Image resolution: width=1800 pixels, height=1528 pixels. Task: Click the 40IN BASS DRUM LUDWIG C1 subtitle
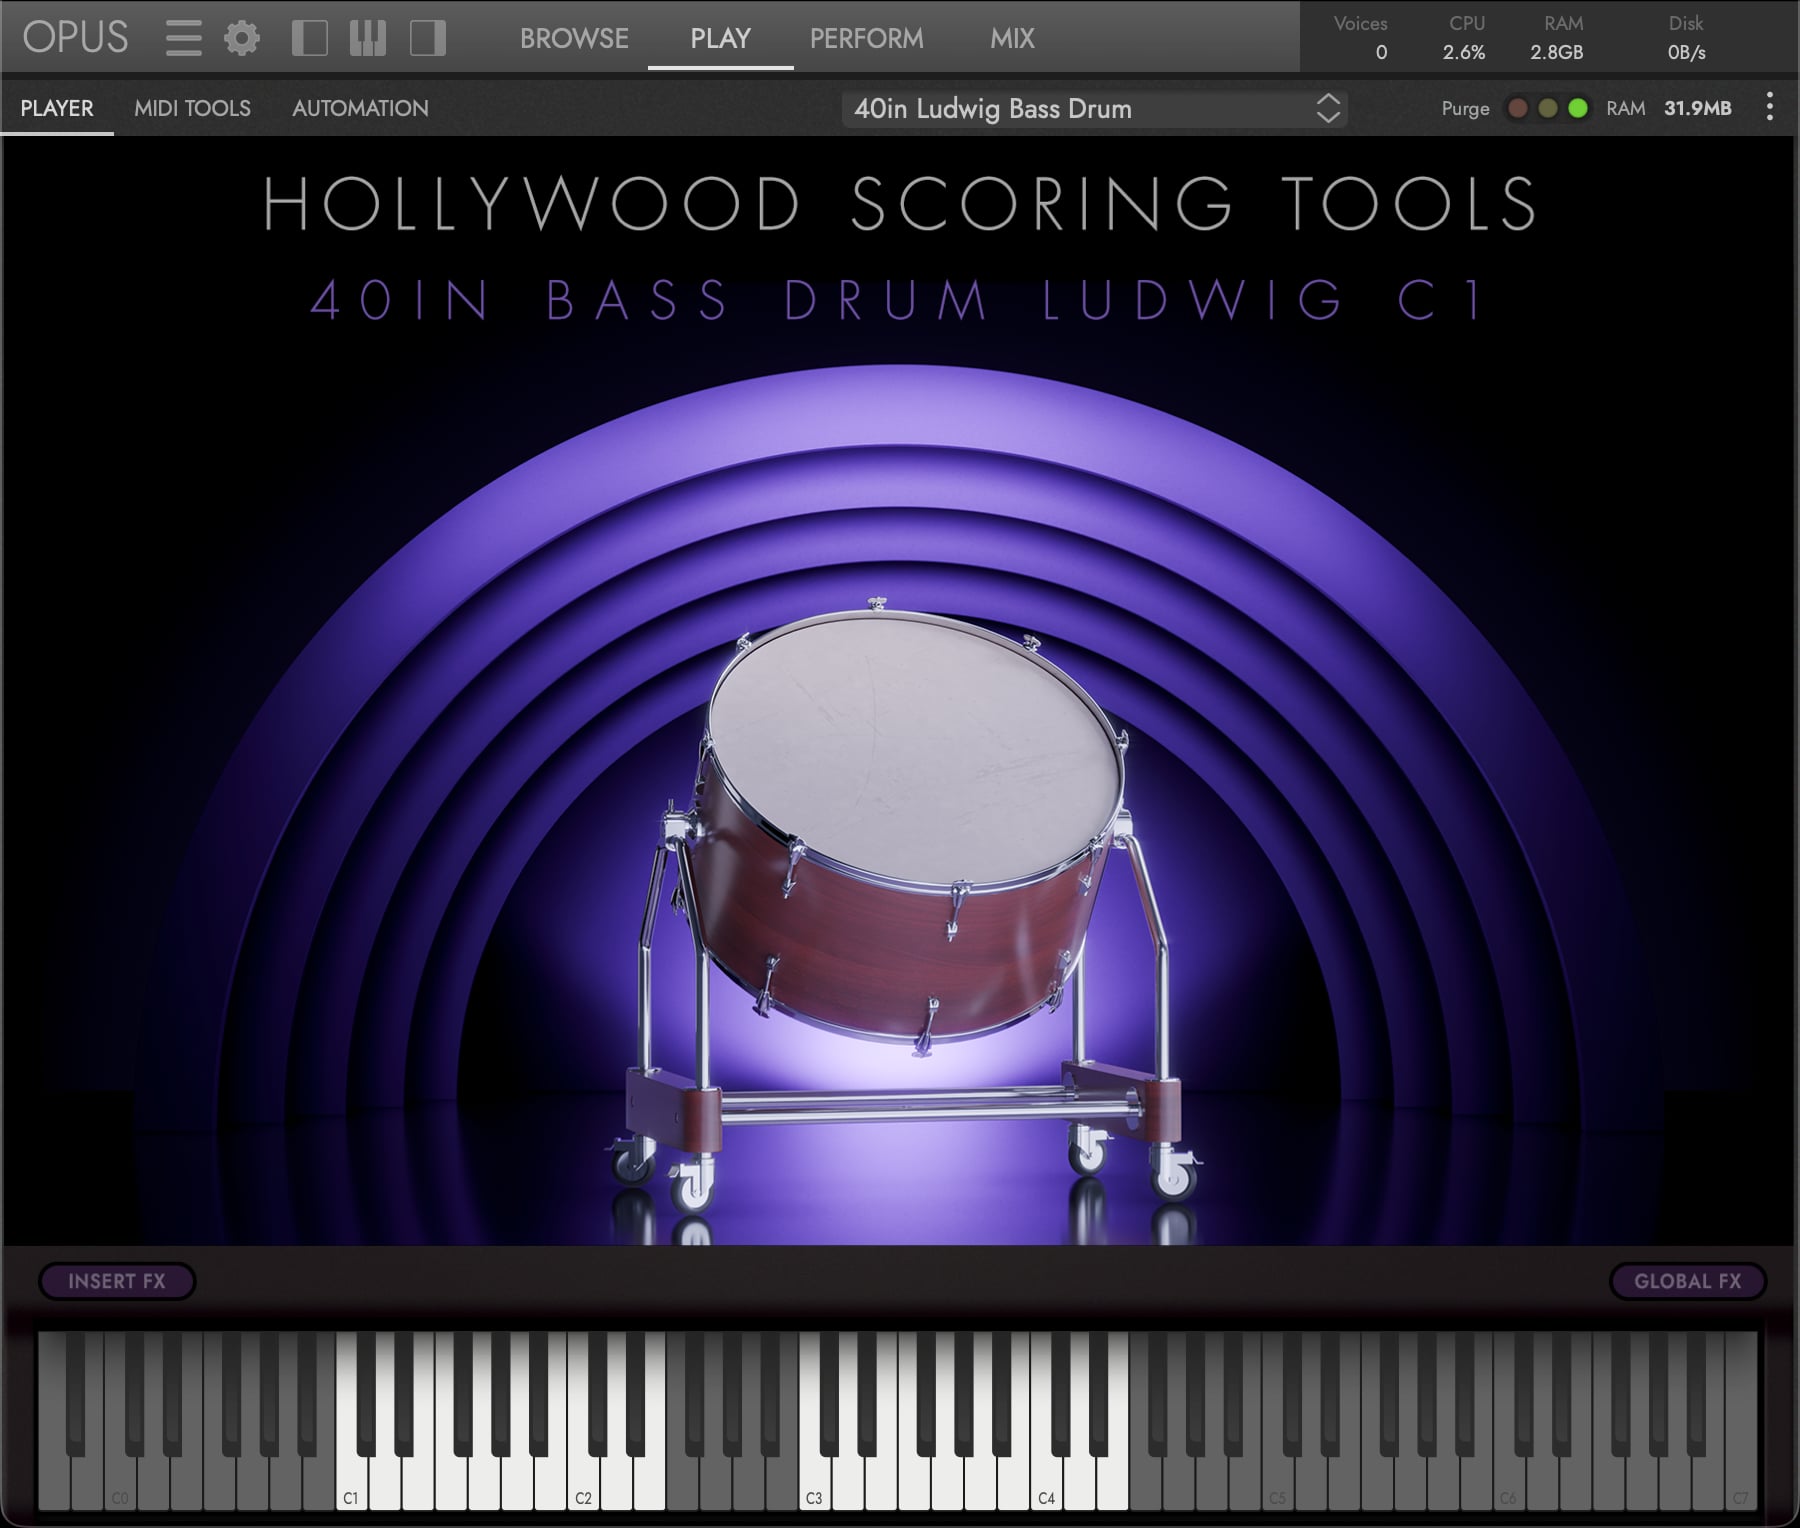pyautogui.click(x=897, y=300)
